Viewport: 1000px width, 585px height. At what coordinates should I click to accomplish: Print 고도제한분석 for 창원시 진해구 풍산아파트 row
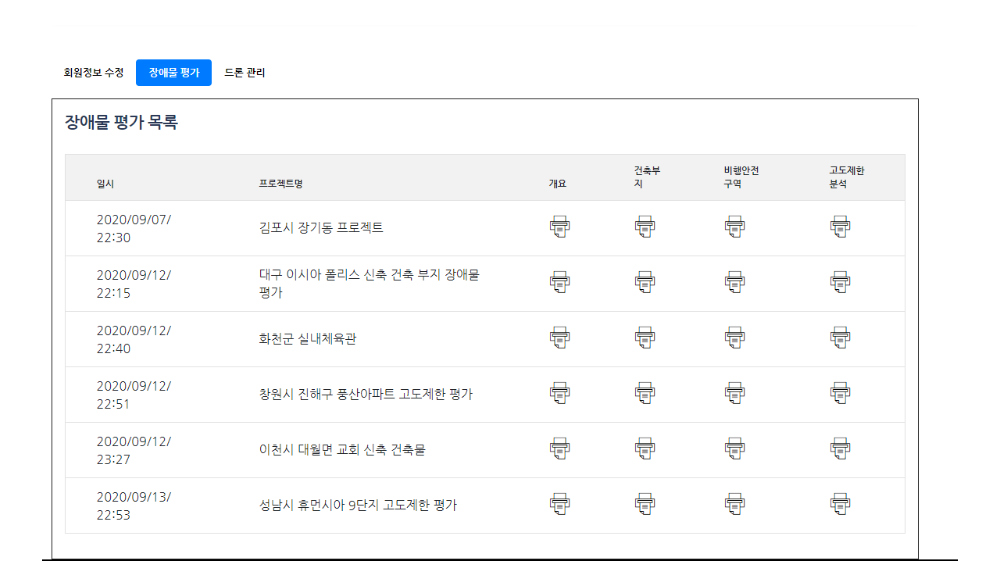tap(840, 393)
